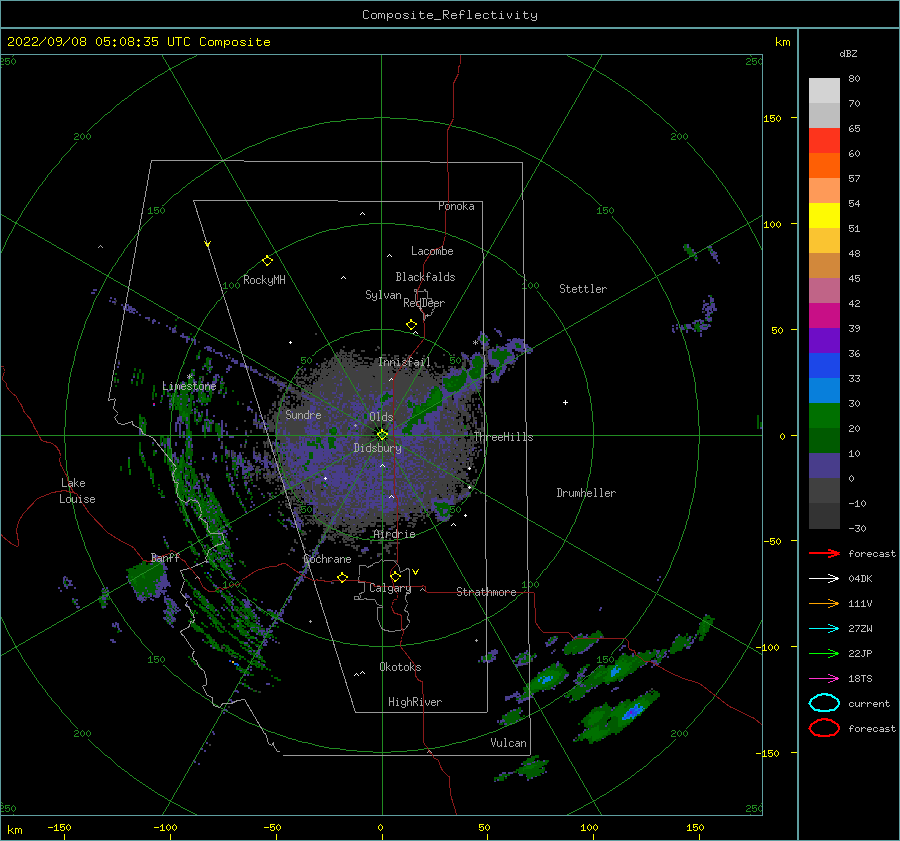Click the blue storm cell core southeast of Vulcan

click(632, 712)
